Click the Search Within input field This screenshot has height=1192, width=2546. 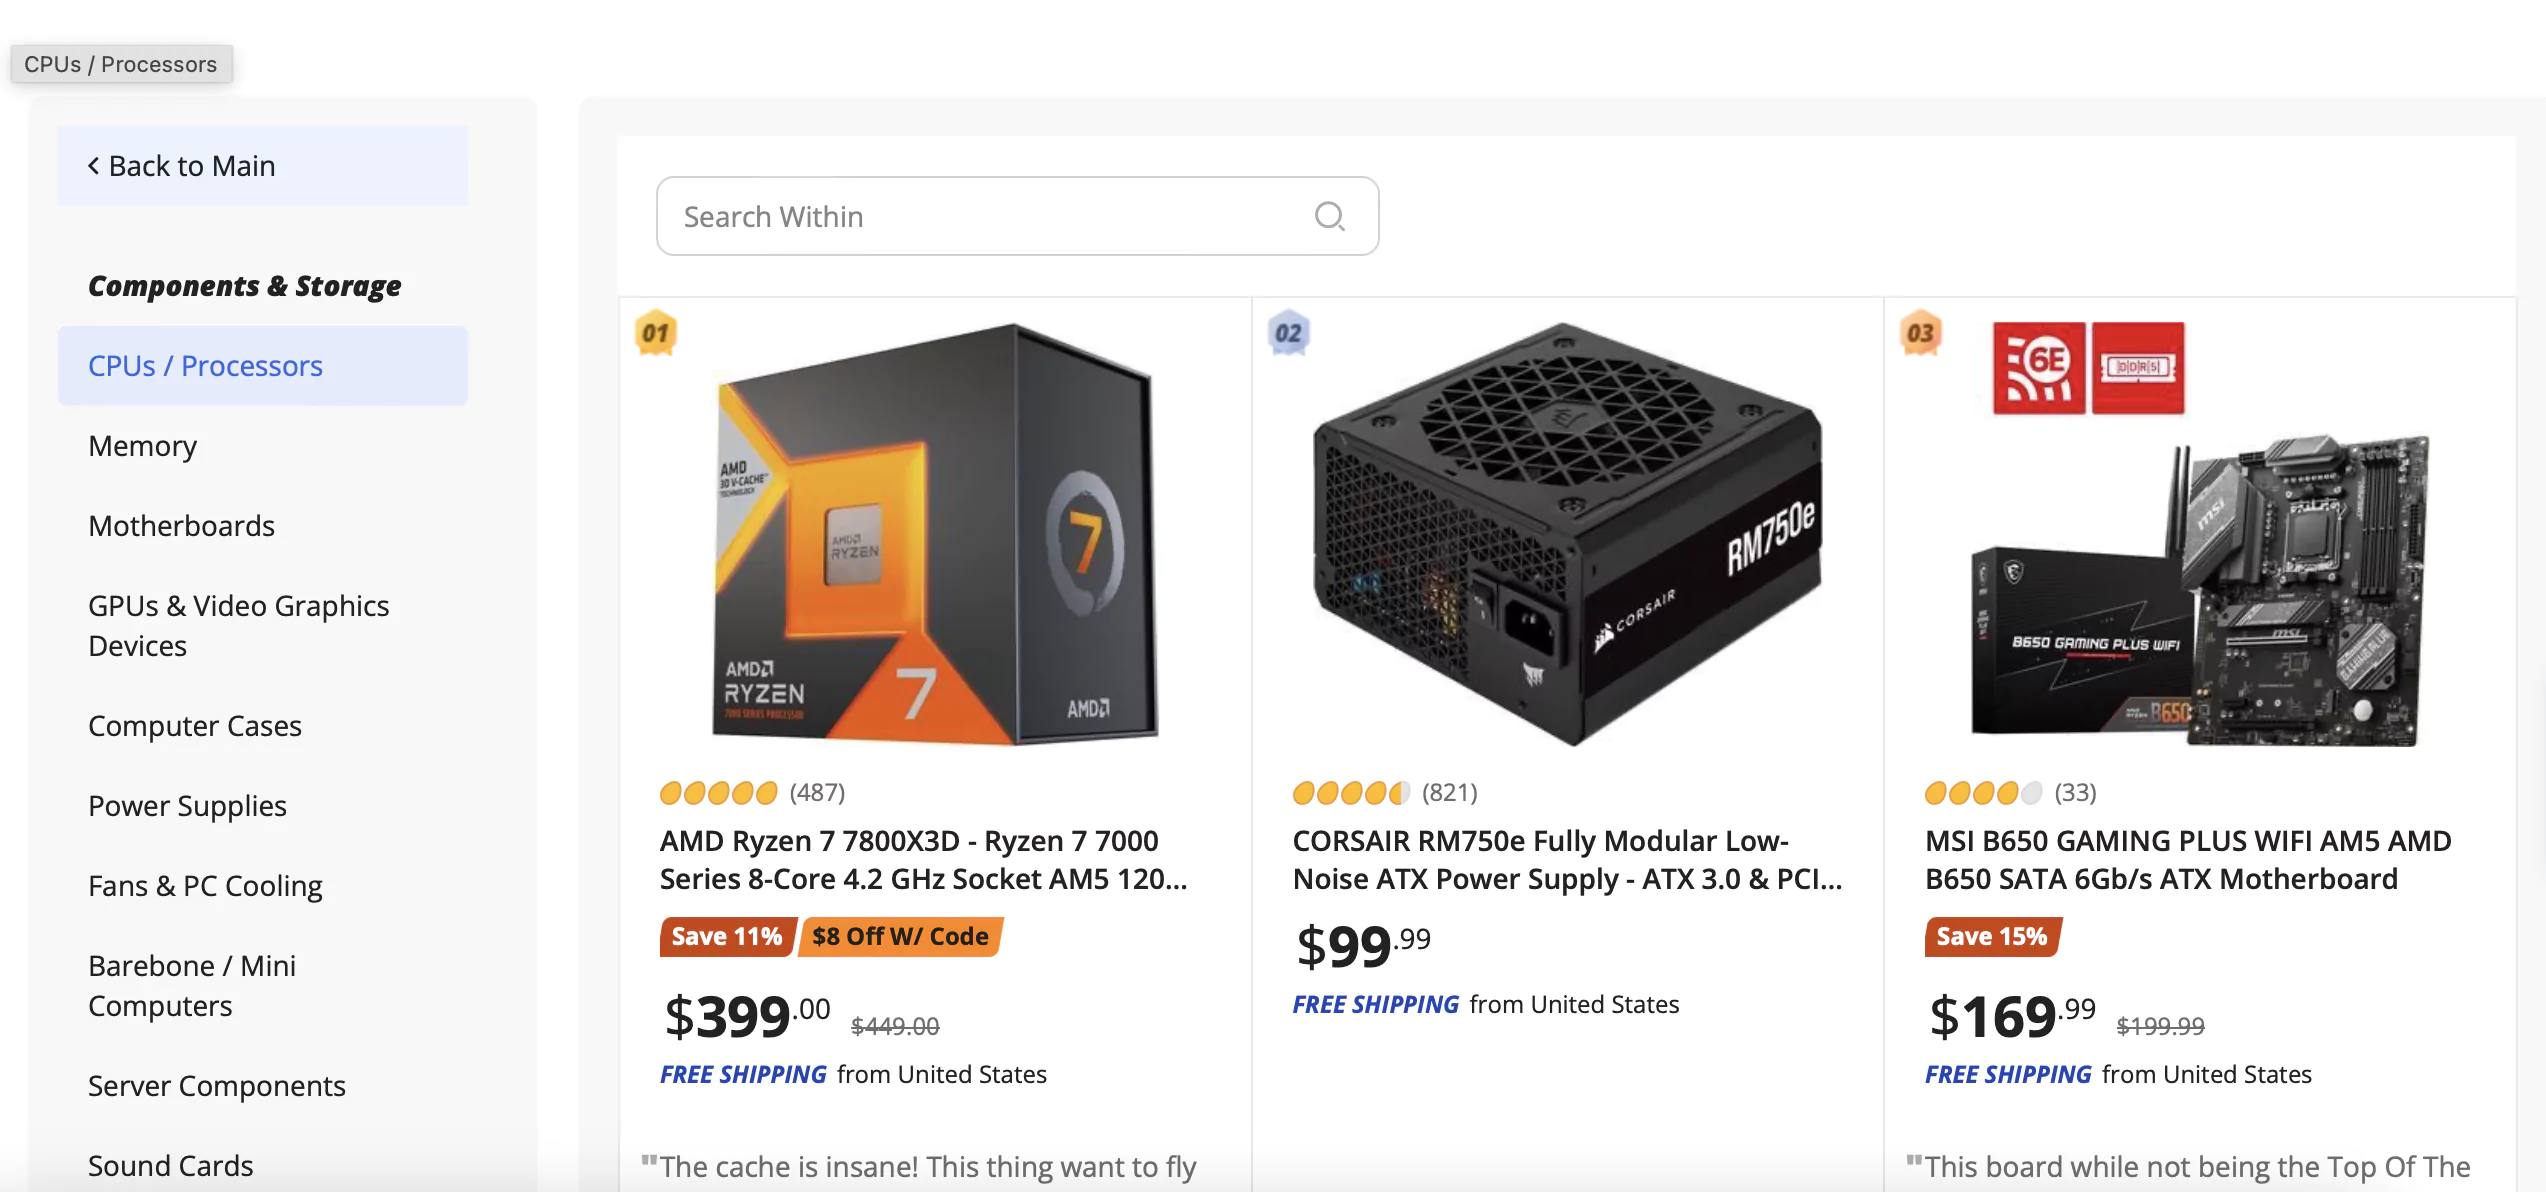(1016, 214)
